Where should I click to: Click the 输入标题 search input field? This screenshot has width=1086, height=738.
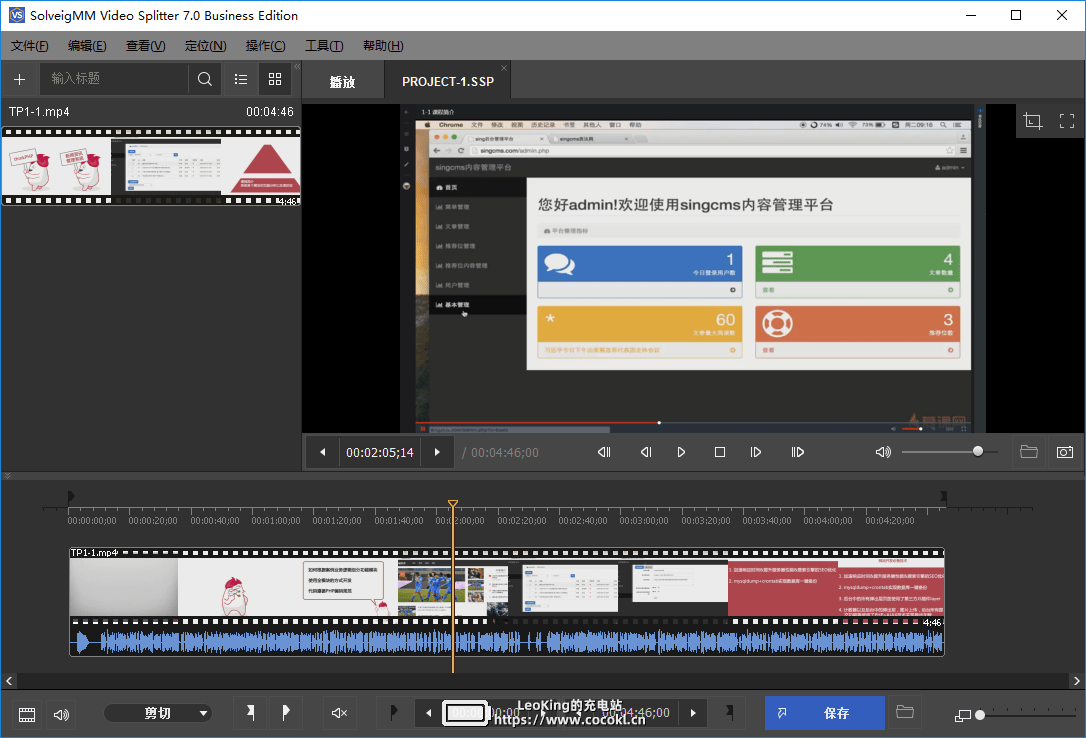[x=114, y=79]
